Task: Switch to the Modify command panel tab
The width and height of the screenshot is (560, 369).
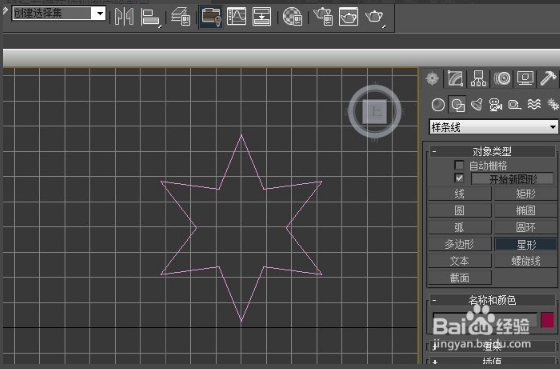Action: (455, 78)
